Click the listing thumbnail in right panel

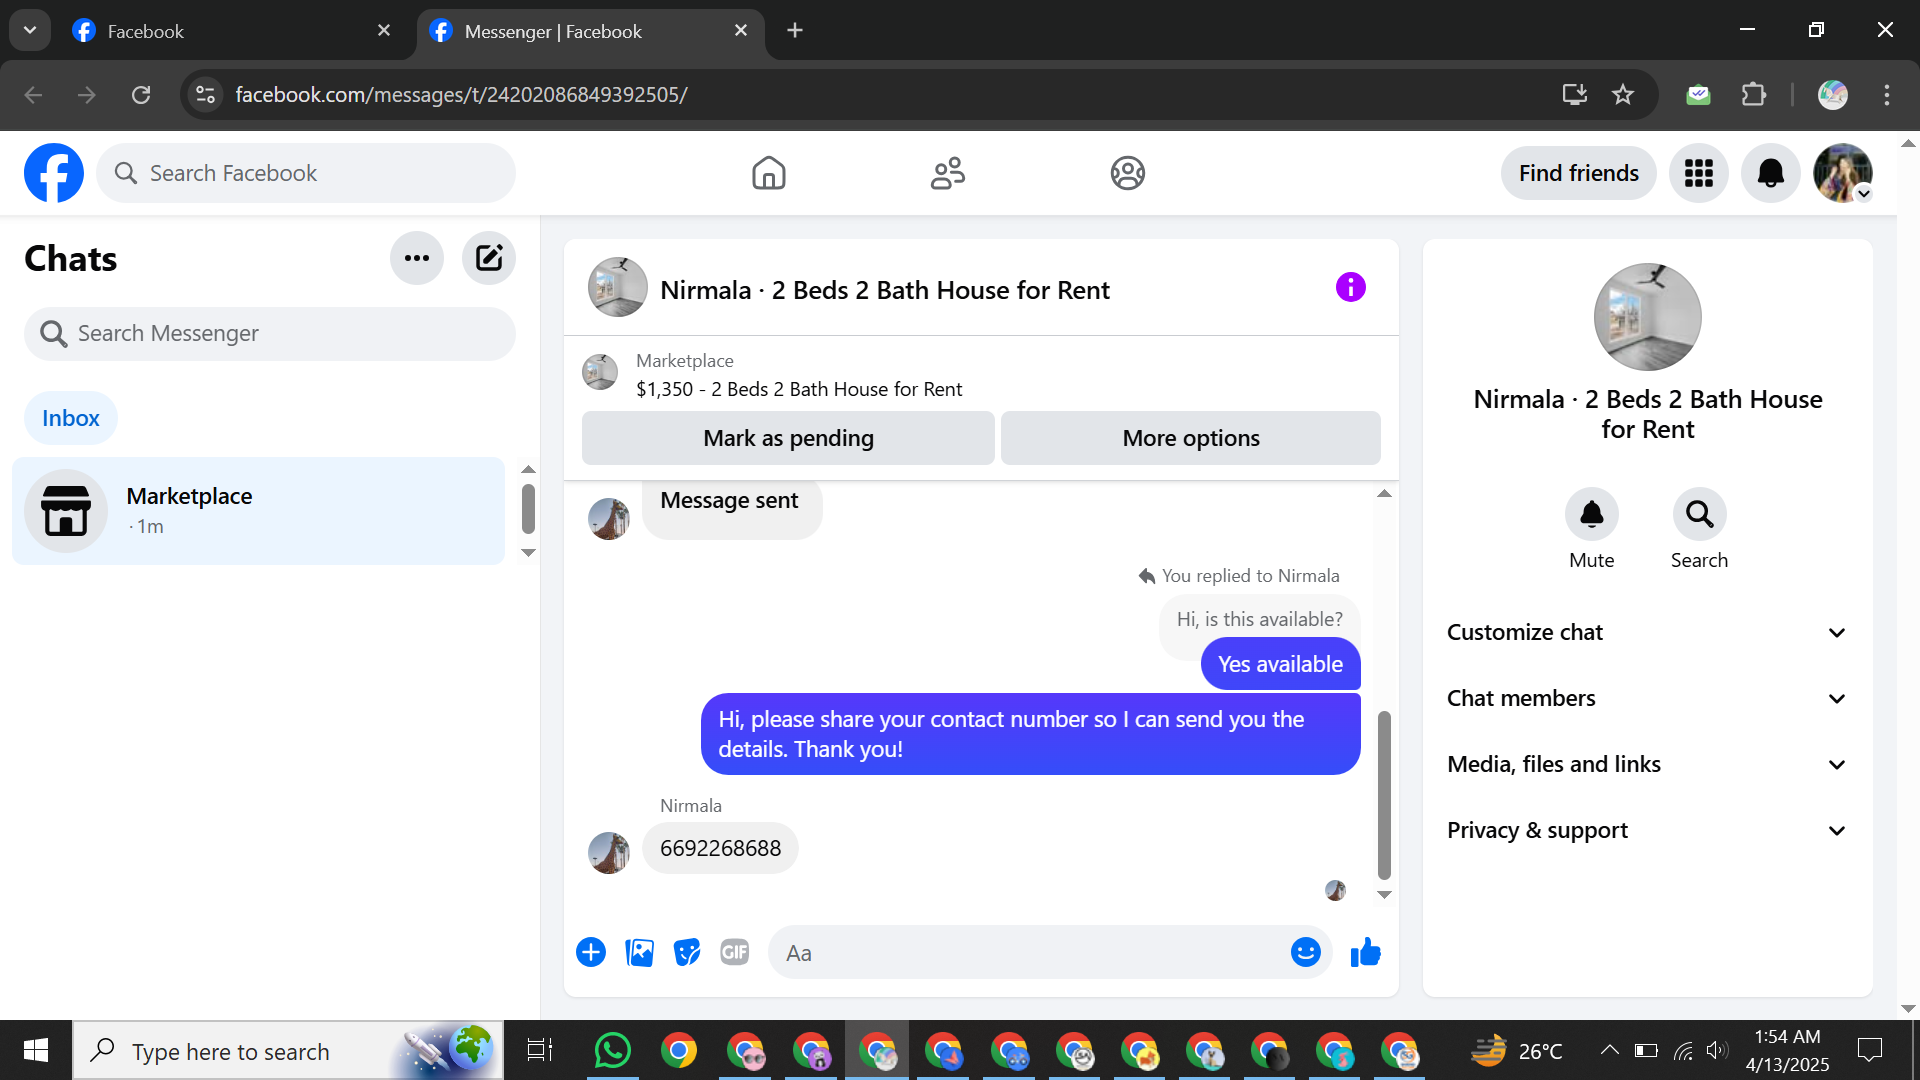[x=1647, y=317]
